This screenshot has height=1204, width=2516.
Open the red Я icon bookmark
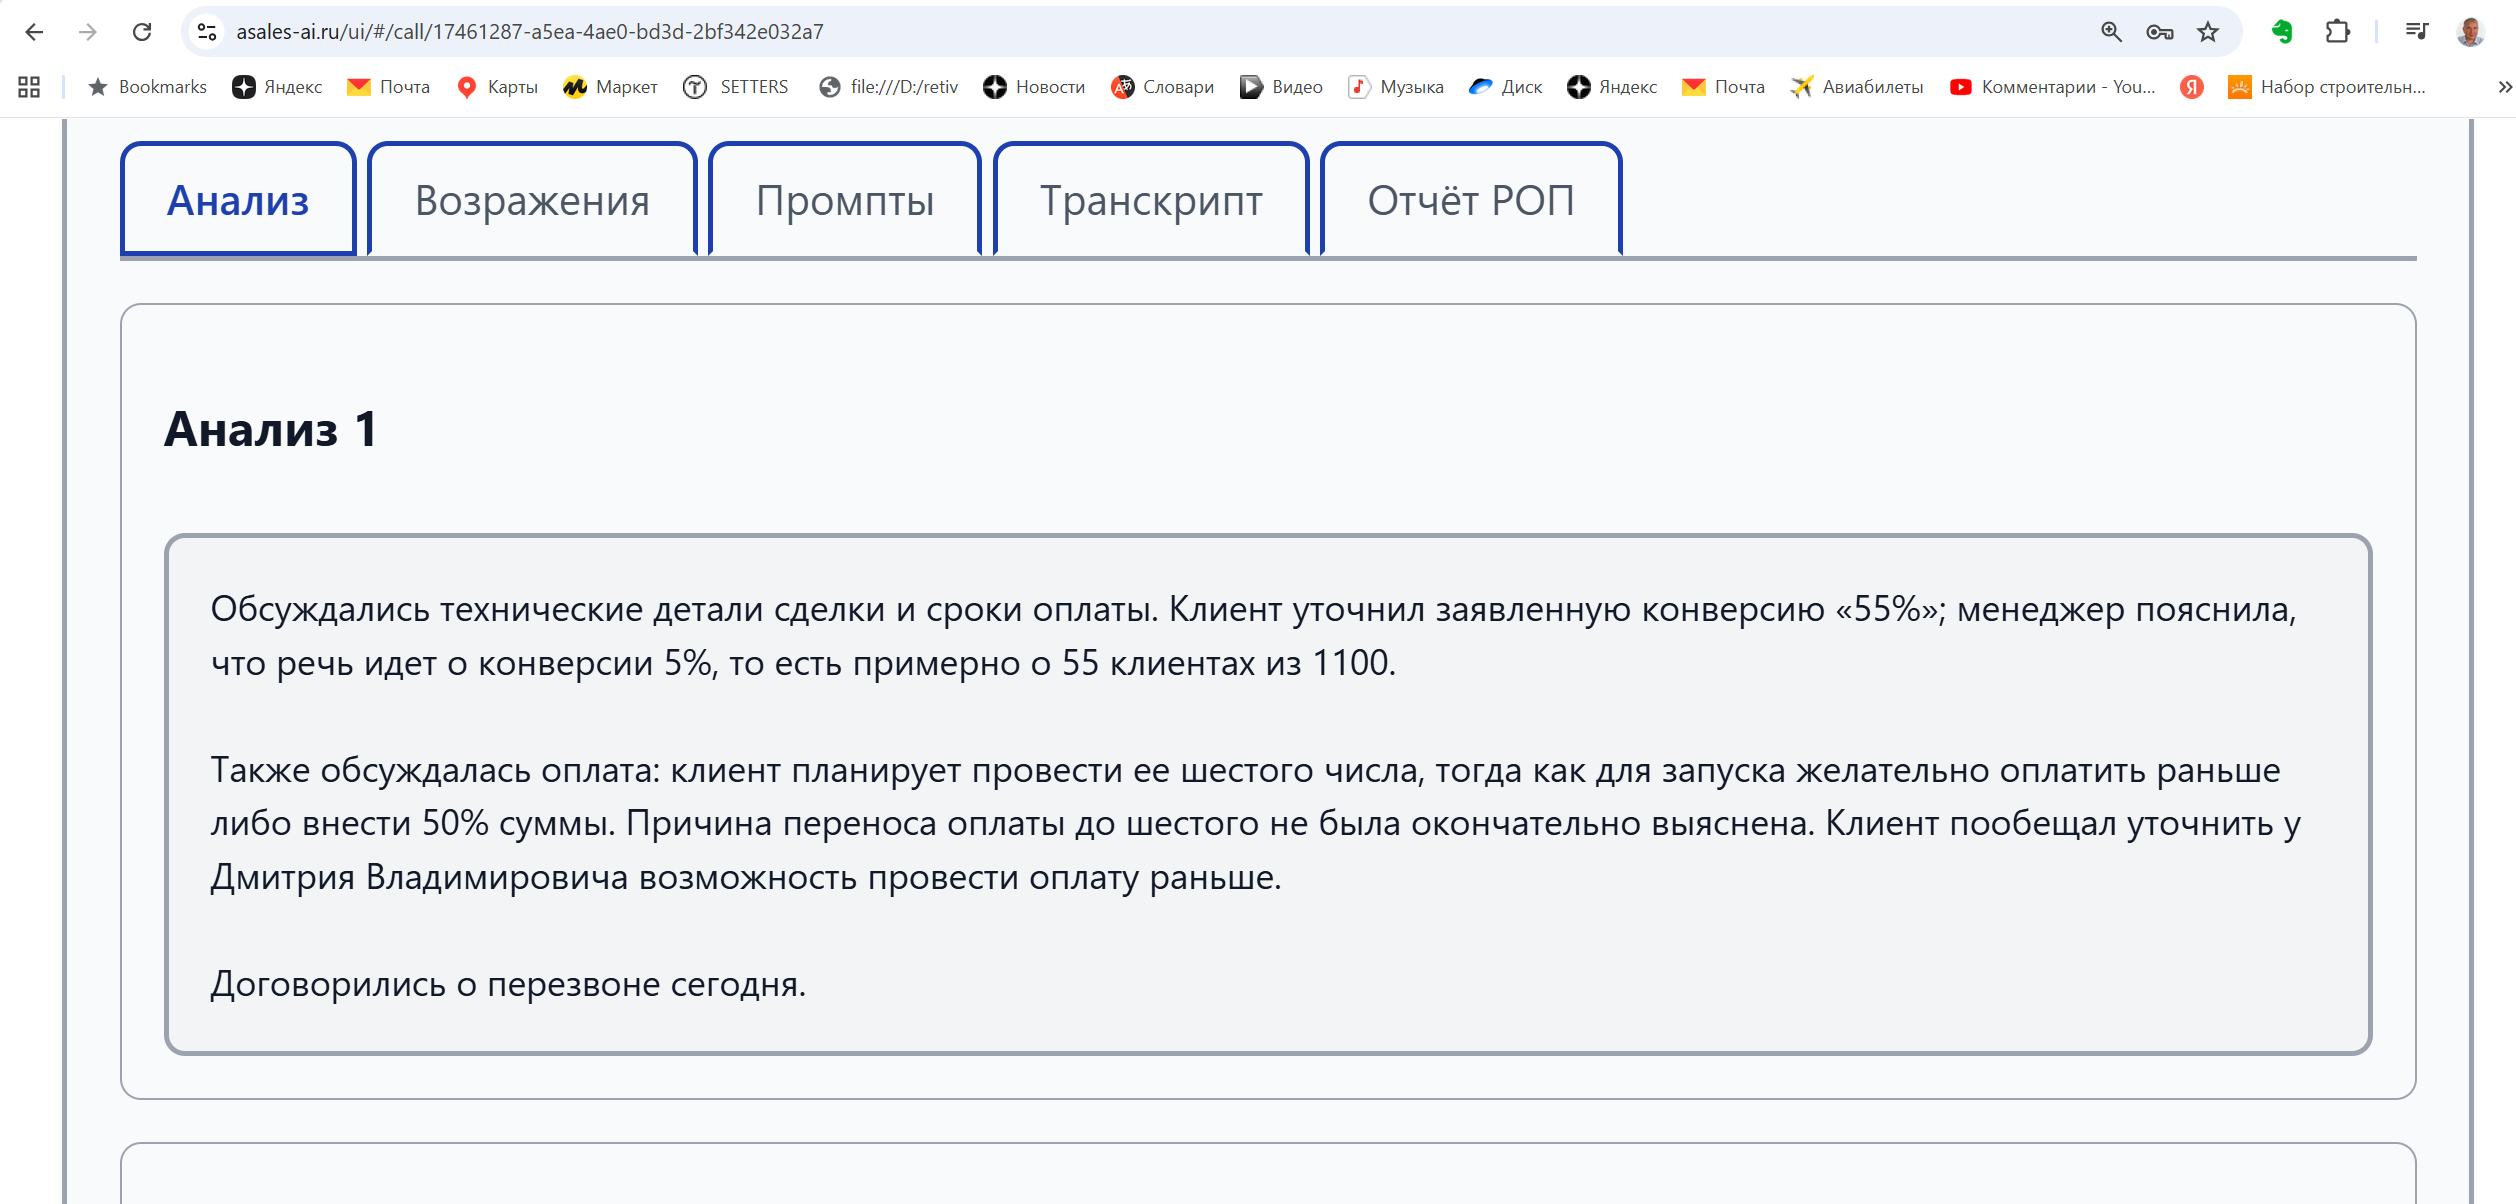tap(2192, 87)
